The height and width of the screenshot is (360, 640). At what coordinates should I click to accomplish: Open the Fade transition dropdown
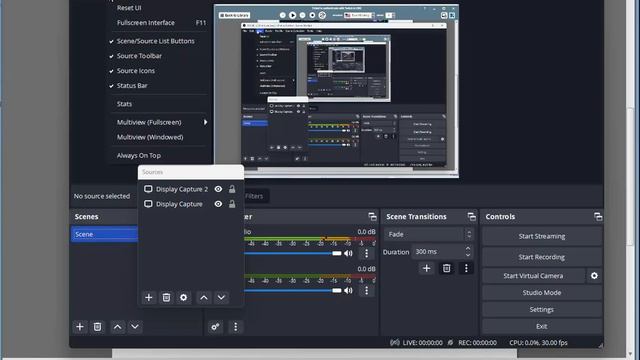click(x=429, y=234)
